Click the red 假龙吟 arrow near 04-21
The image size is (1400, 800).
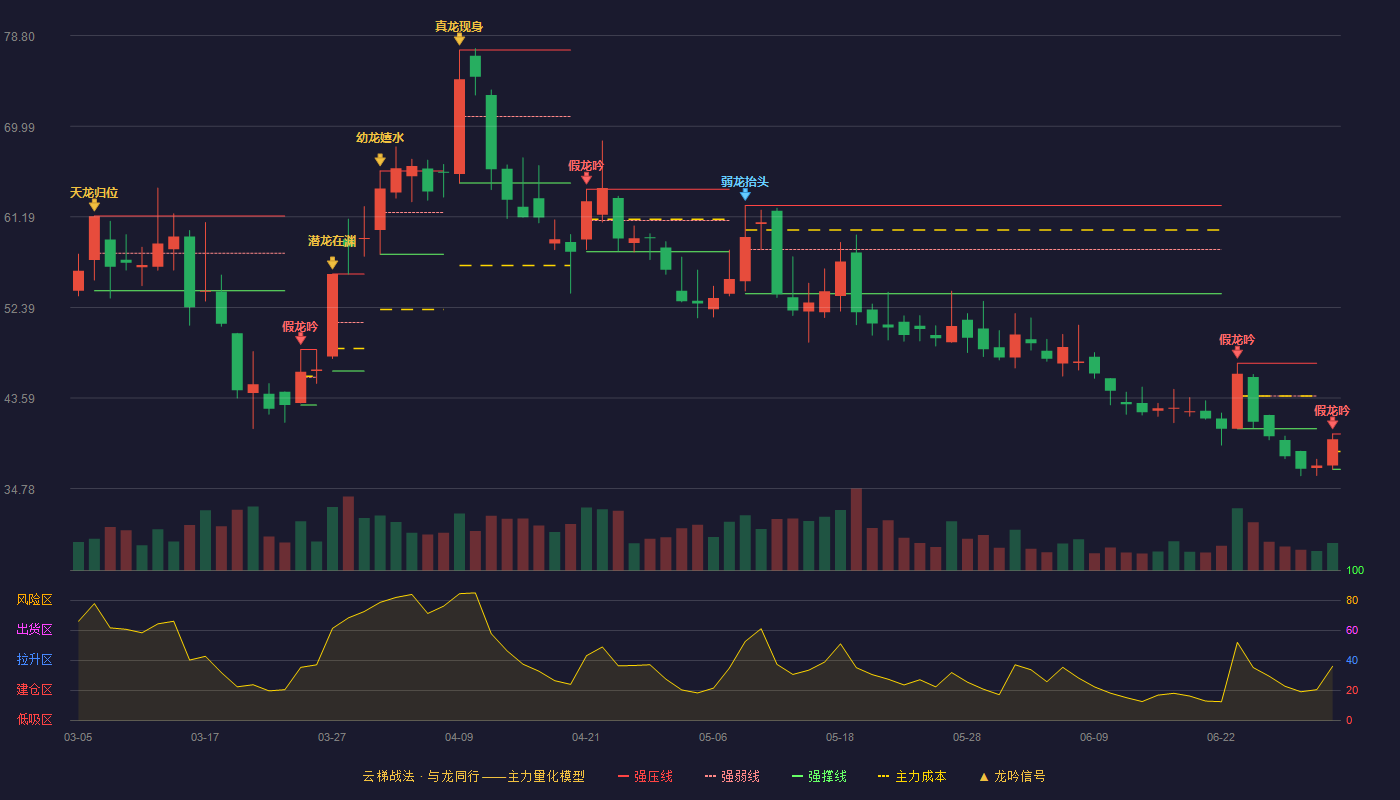[x=586, y=178]
